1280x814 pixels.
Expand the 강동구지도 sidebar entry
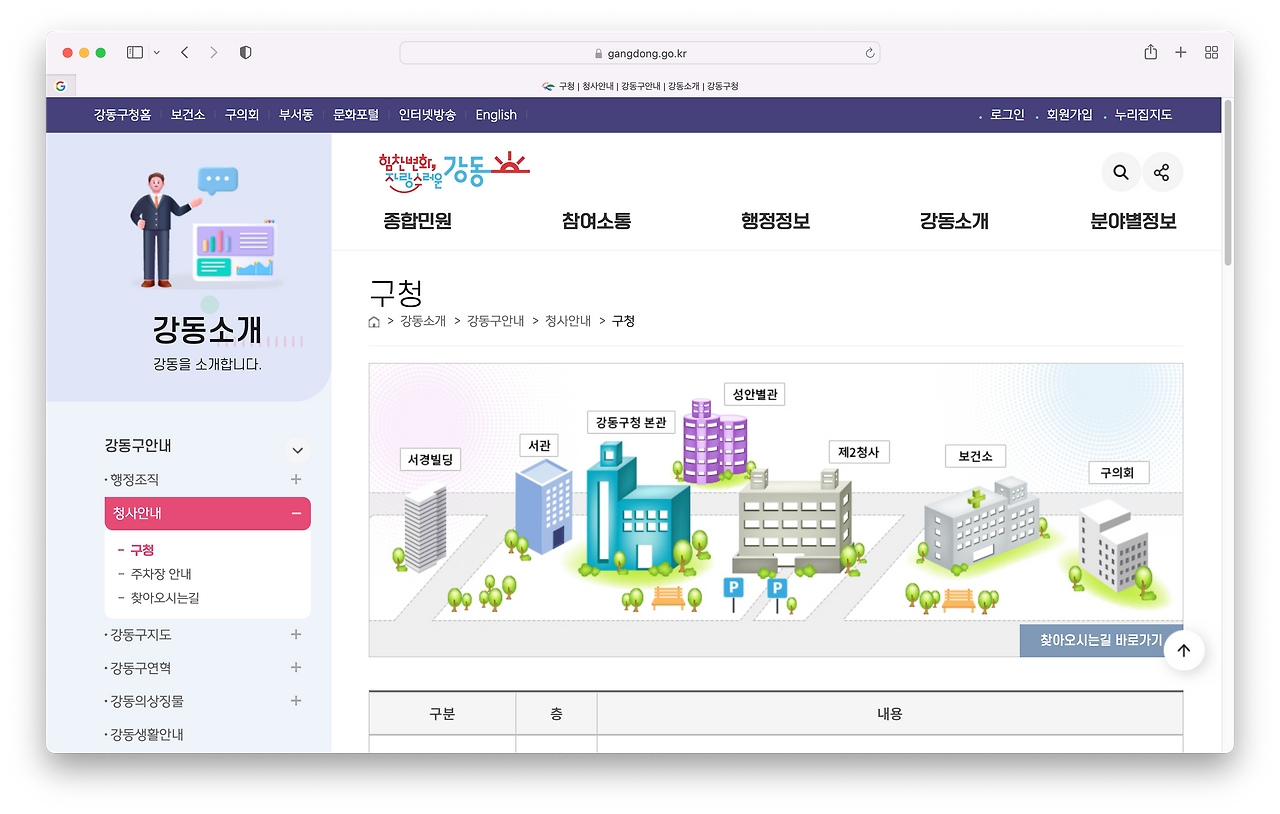point(295,634)
